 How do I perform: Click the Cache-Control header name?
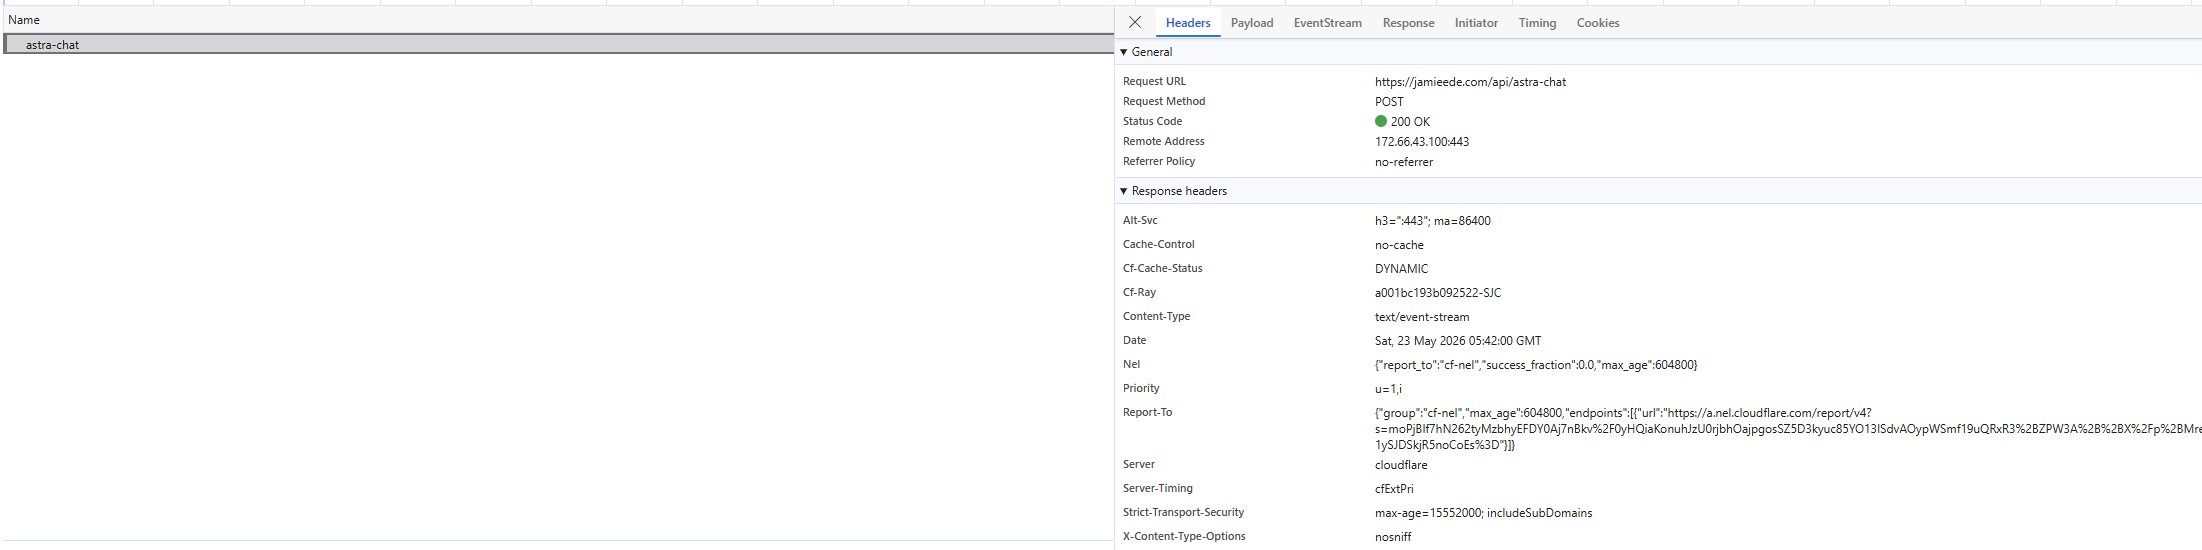pos(1159,245)
